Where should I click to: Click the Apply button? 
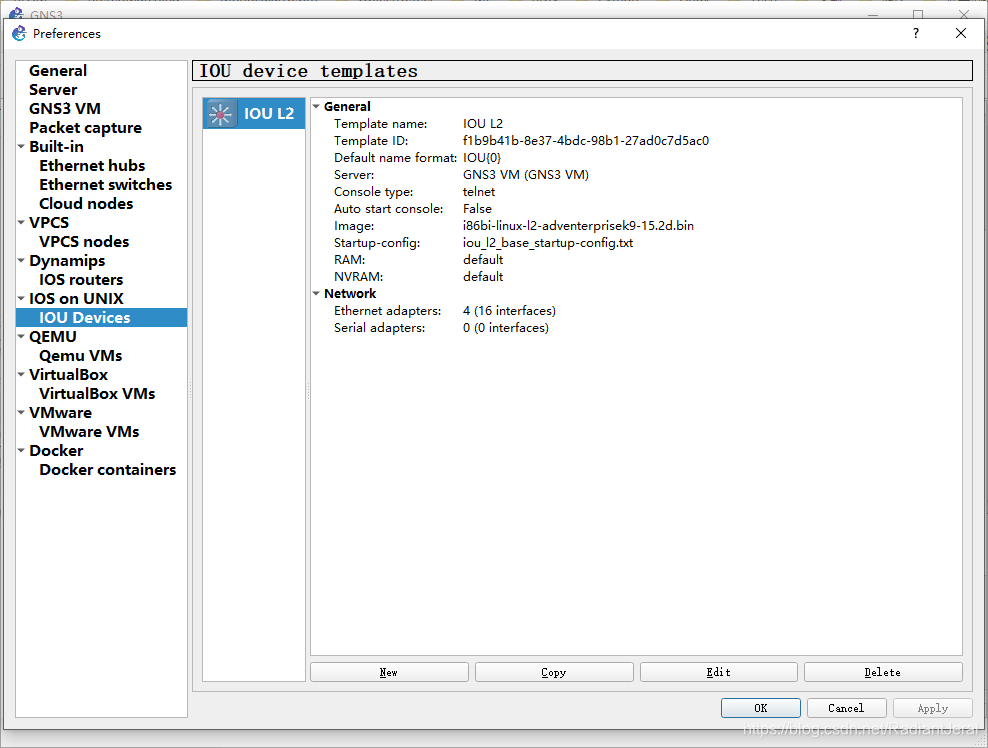pos(933,708)
